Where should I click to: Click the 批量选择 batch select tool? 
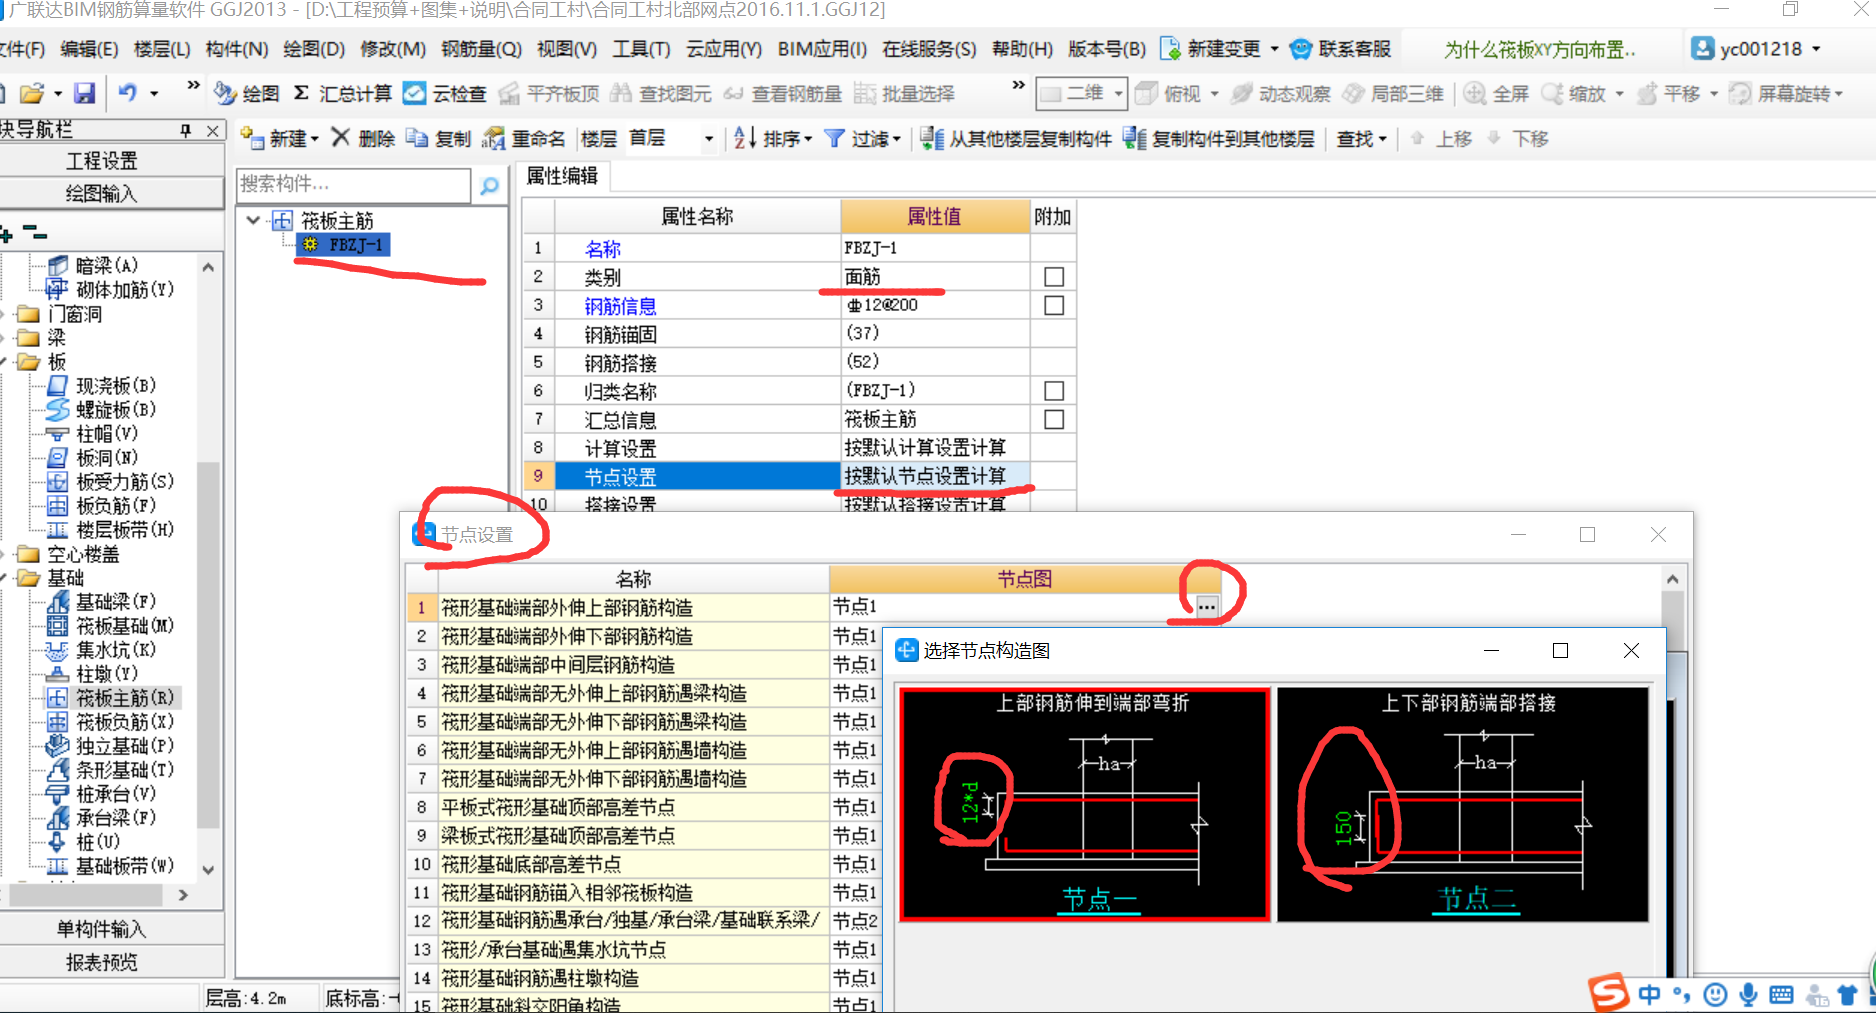[905, 93]
